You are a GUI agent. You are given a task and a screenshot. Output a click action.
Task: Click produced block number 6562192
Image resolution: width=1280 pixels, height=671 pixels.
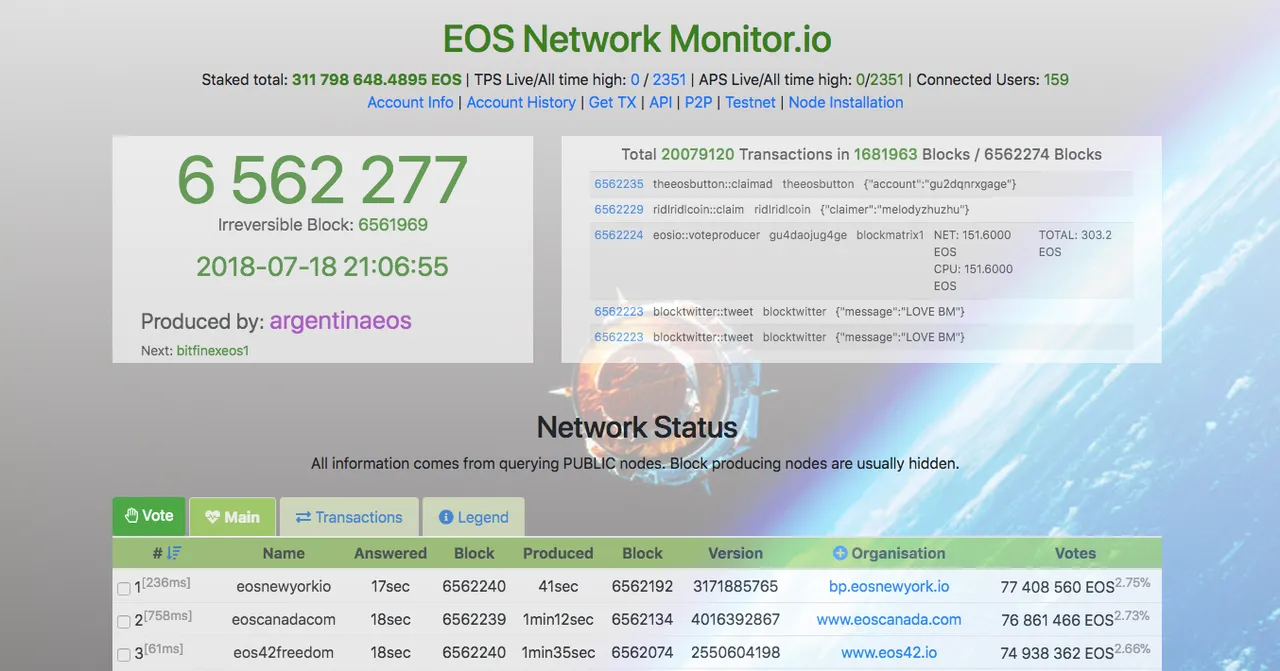[642, 586]
